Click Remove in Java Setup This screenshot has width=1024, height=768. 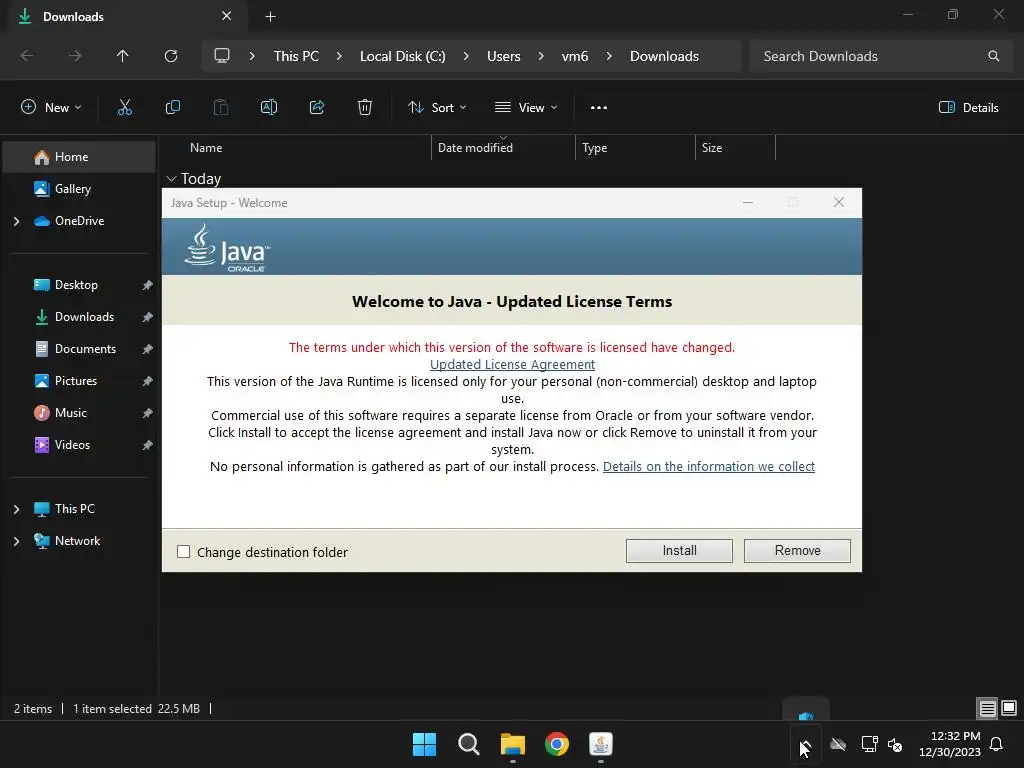click(x=797, y=551)
